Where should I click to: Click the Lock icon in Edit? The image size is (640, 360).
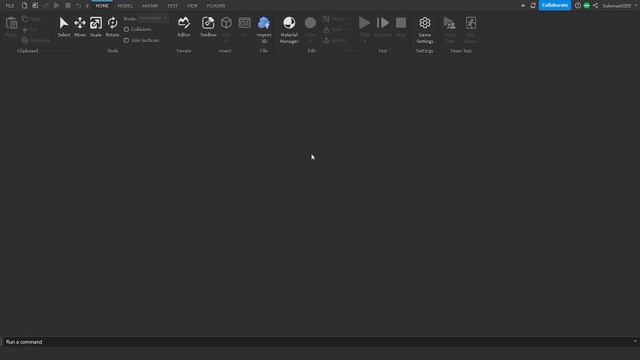326,29
